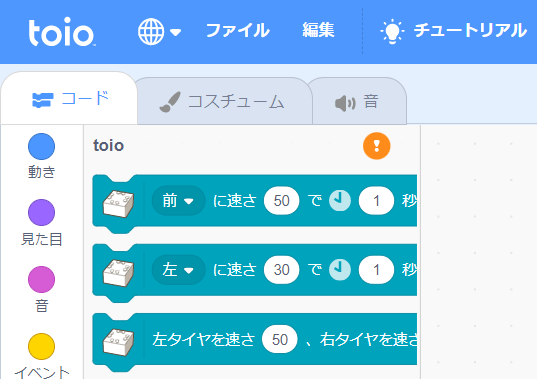Click the イベント category label

pos(42,372)
